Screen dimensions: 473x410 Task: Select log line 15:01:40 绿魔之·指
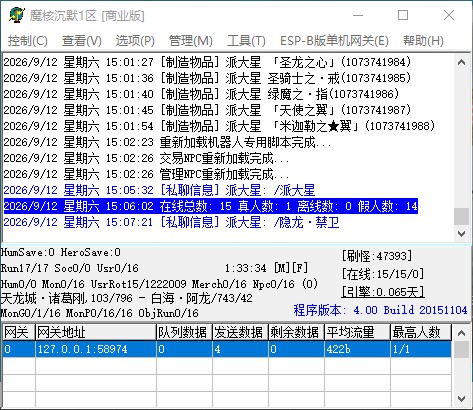click(201, 94)
